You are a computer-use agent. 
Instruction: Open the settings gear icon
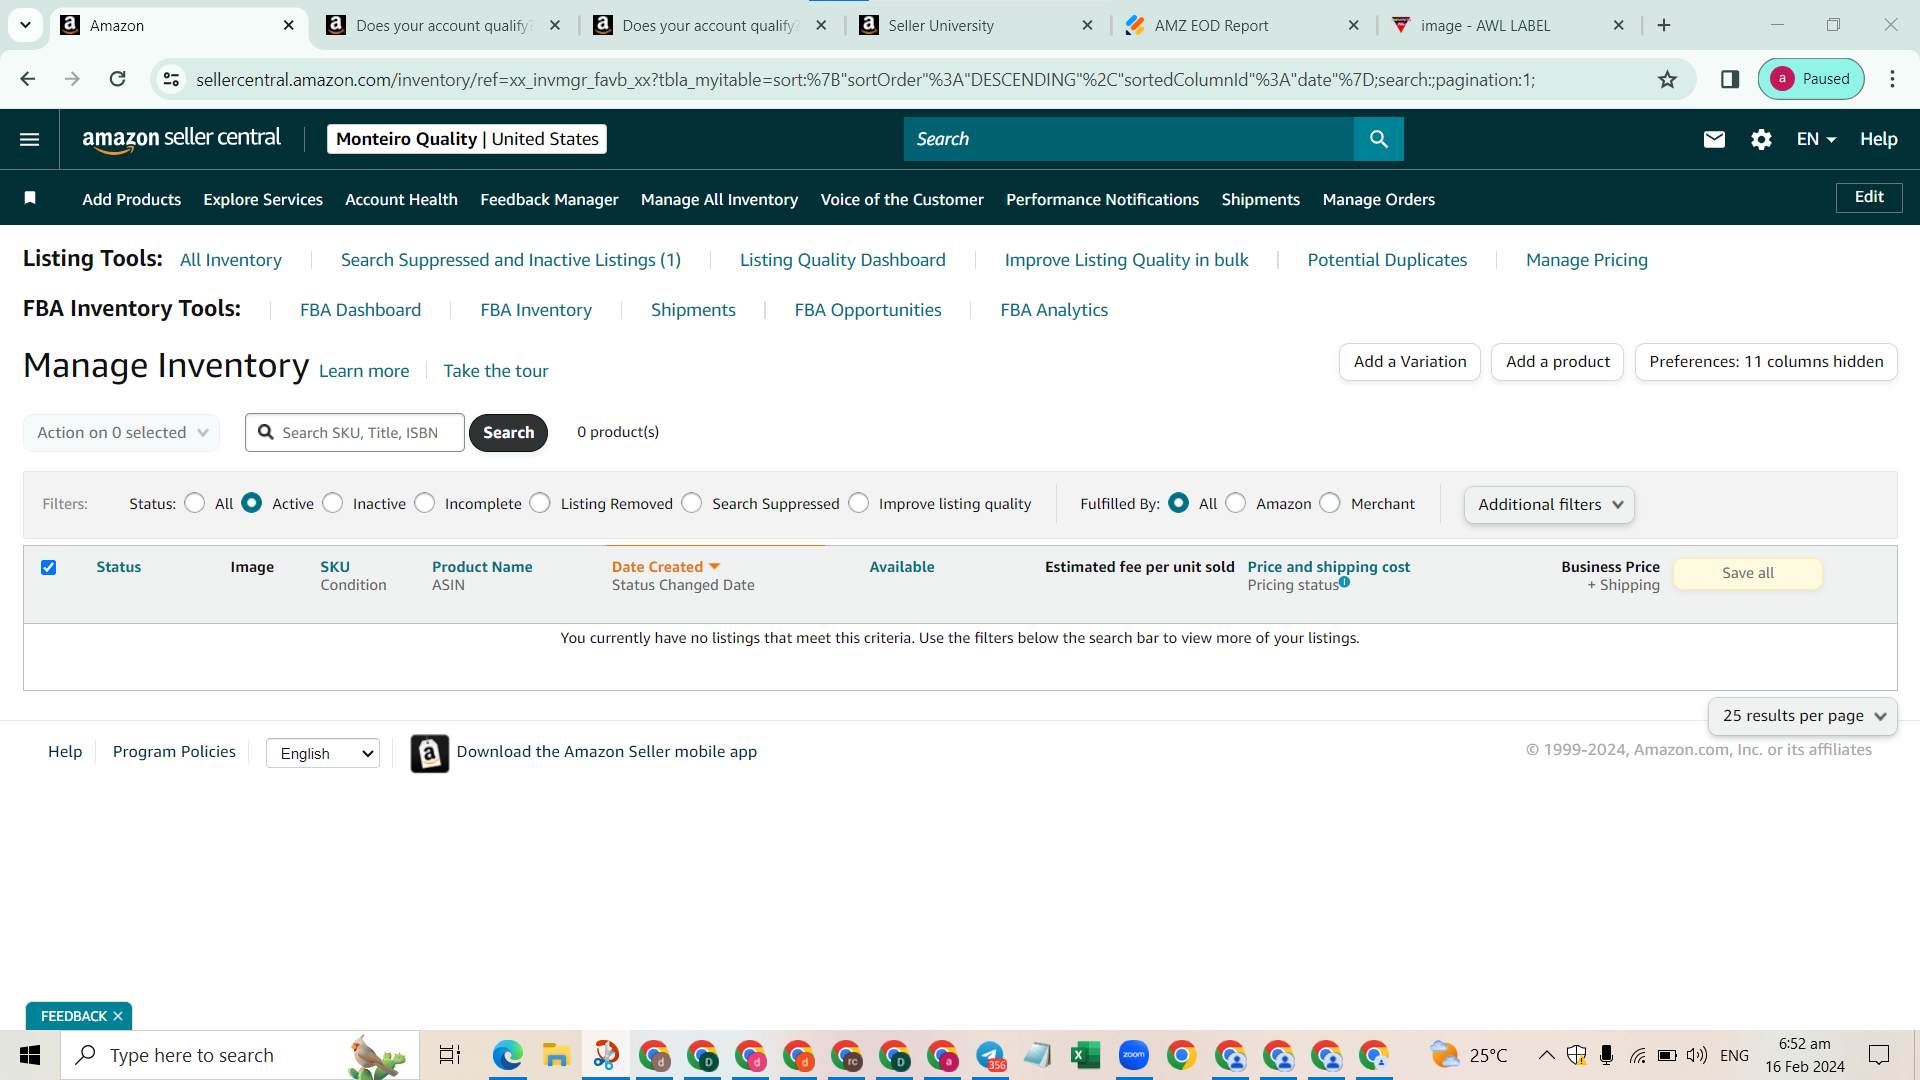coord(1761,139)
